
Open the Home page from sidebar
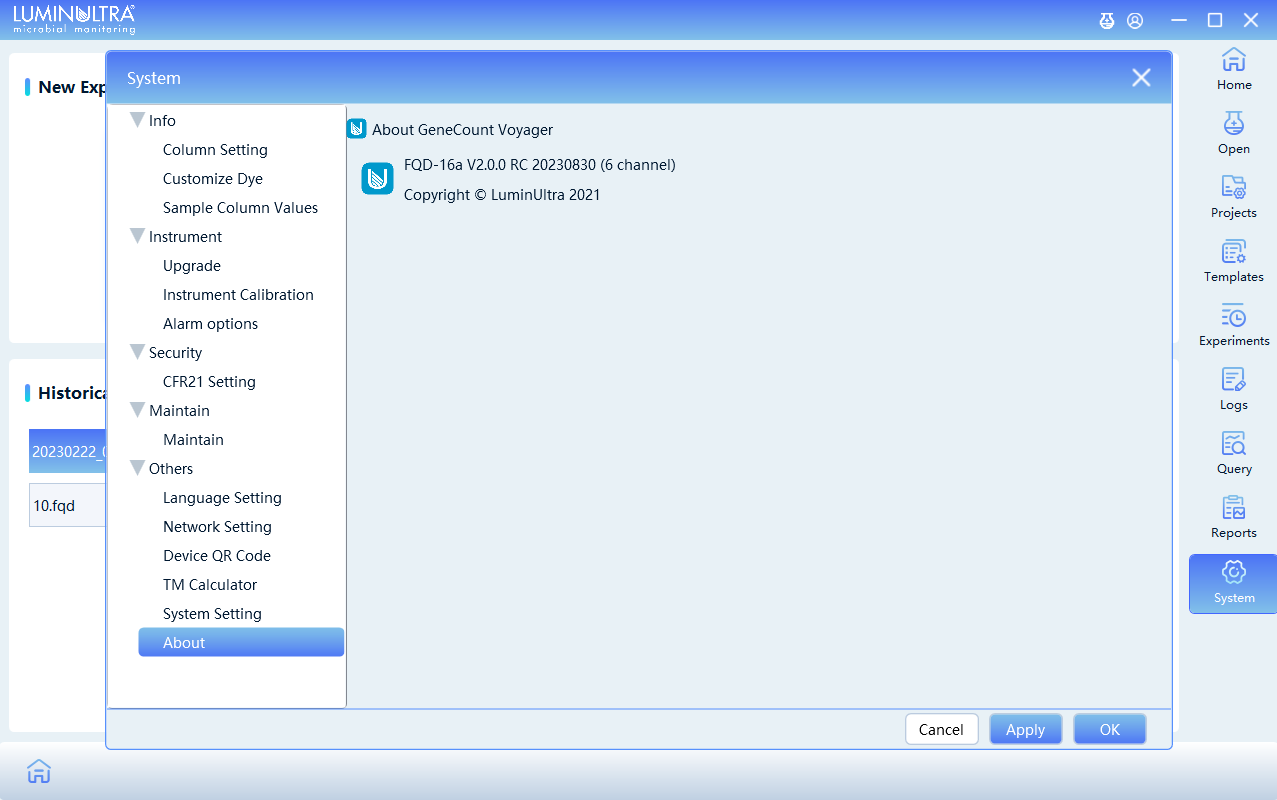point(1233,69)
